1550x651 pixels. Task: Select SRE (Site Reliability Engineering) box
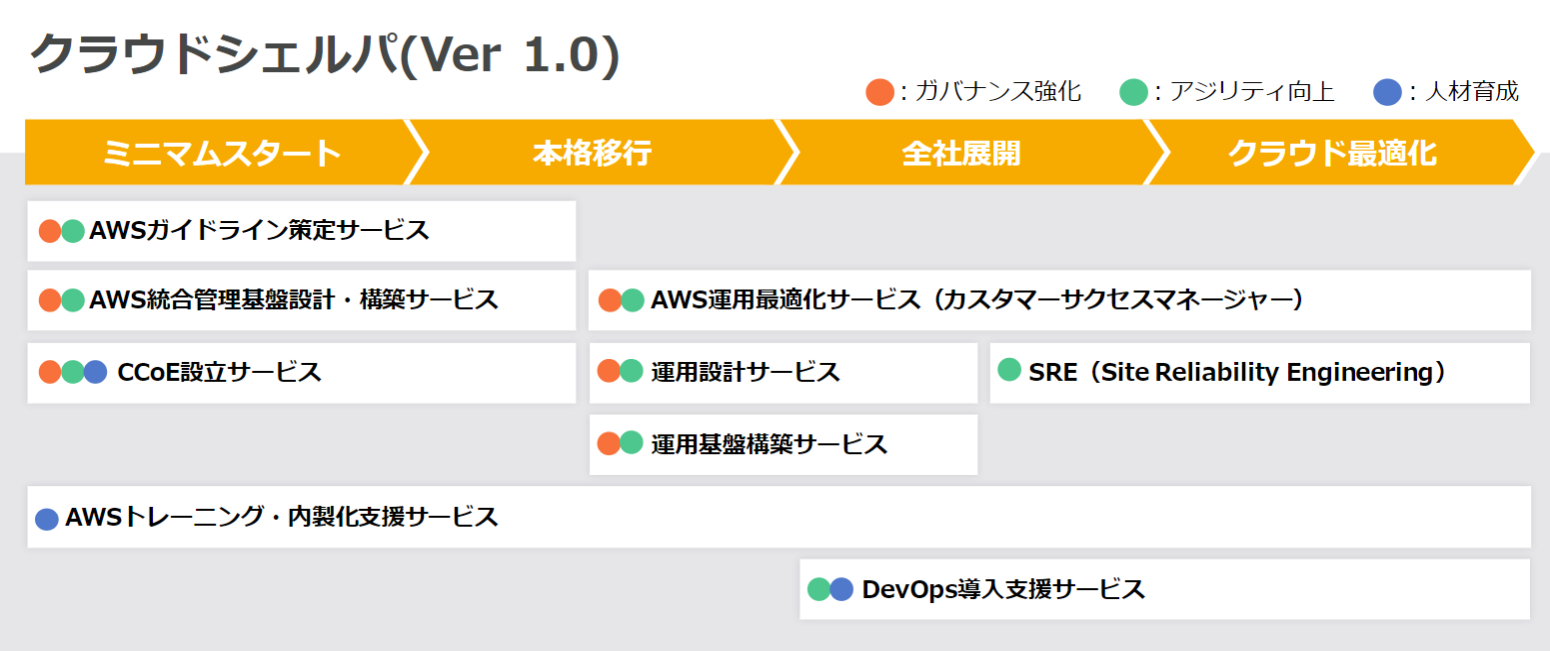[1259, 373]
